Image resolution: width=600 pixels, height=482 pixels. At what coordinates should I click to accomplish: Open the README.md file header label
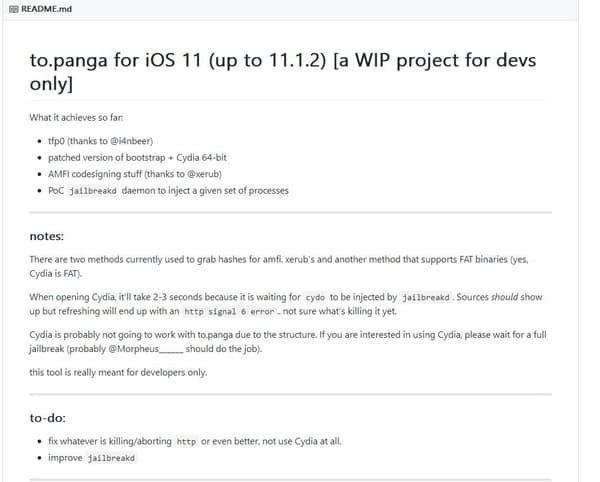click(46, 9)
